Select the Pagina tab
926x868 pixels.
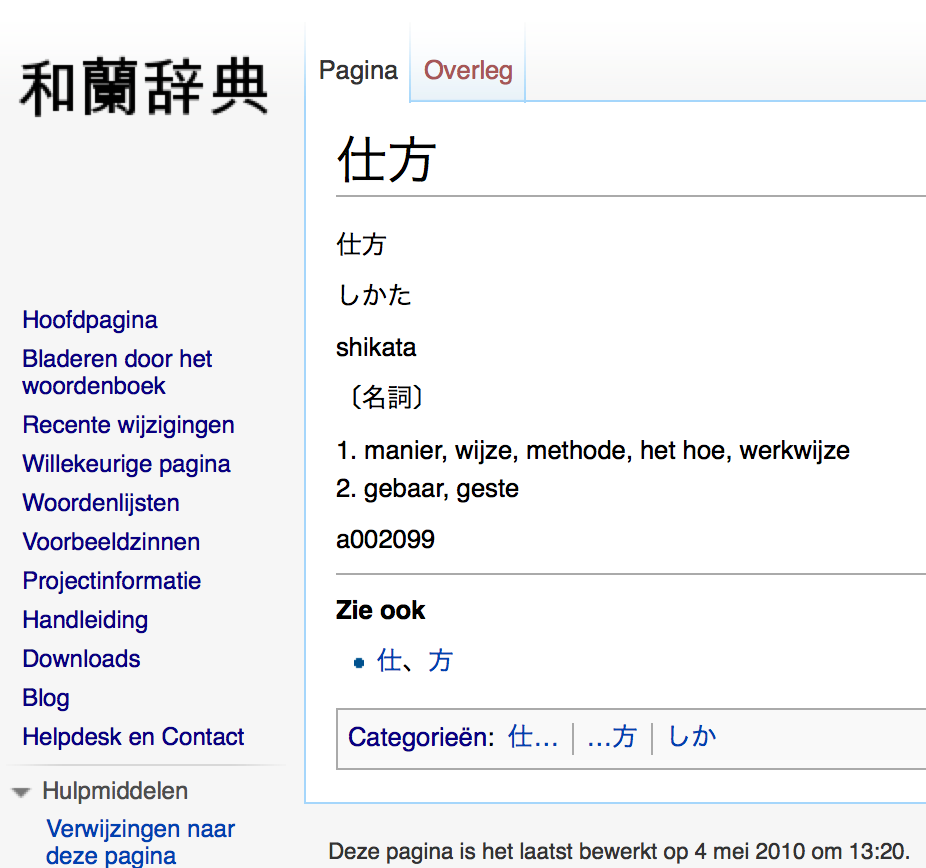point(358,71)
